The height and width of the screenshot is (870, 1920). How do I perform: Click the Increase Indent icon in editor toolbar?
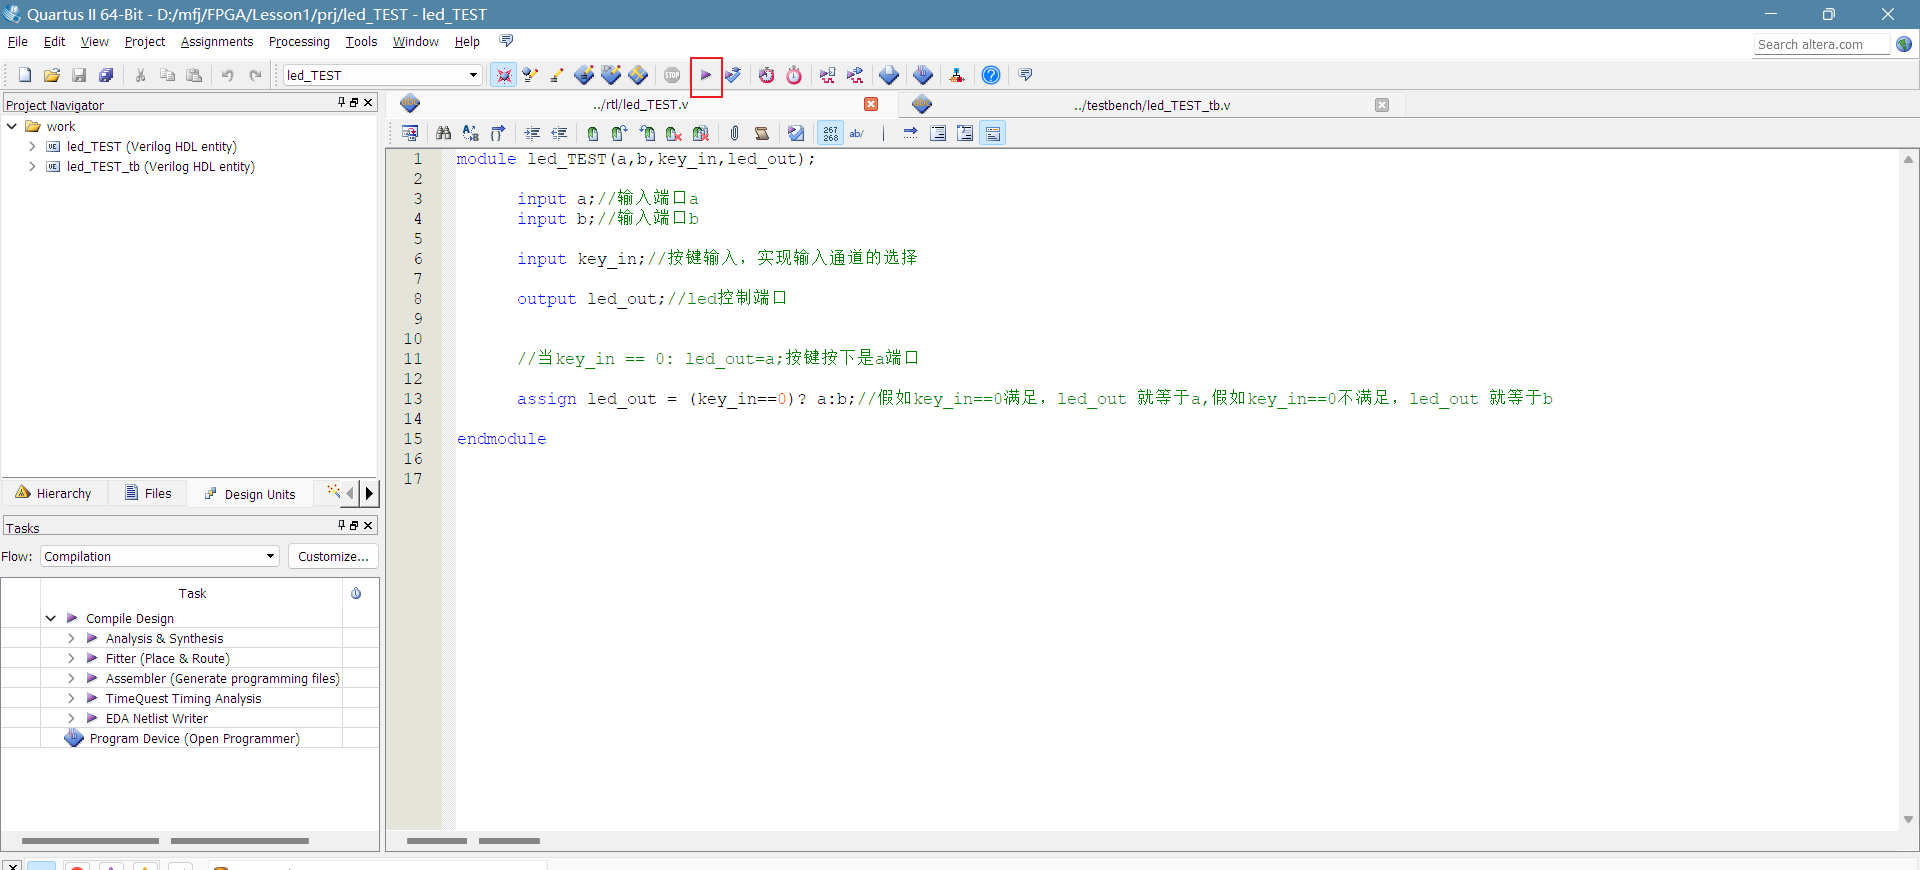tap(532, 133)
